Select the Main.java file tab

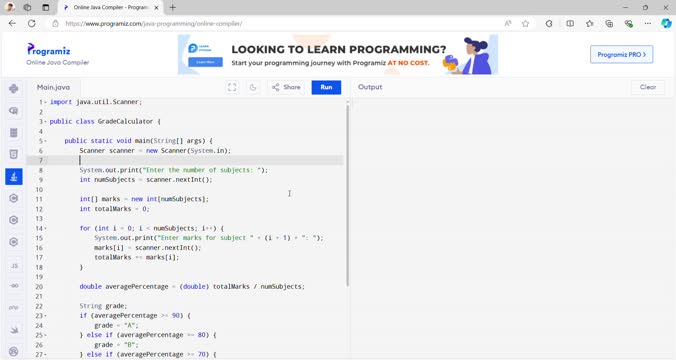click(53, 87)
